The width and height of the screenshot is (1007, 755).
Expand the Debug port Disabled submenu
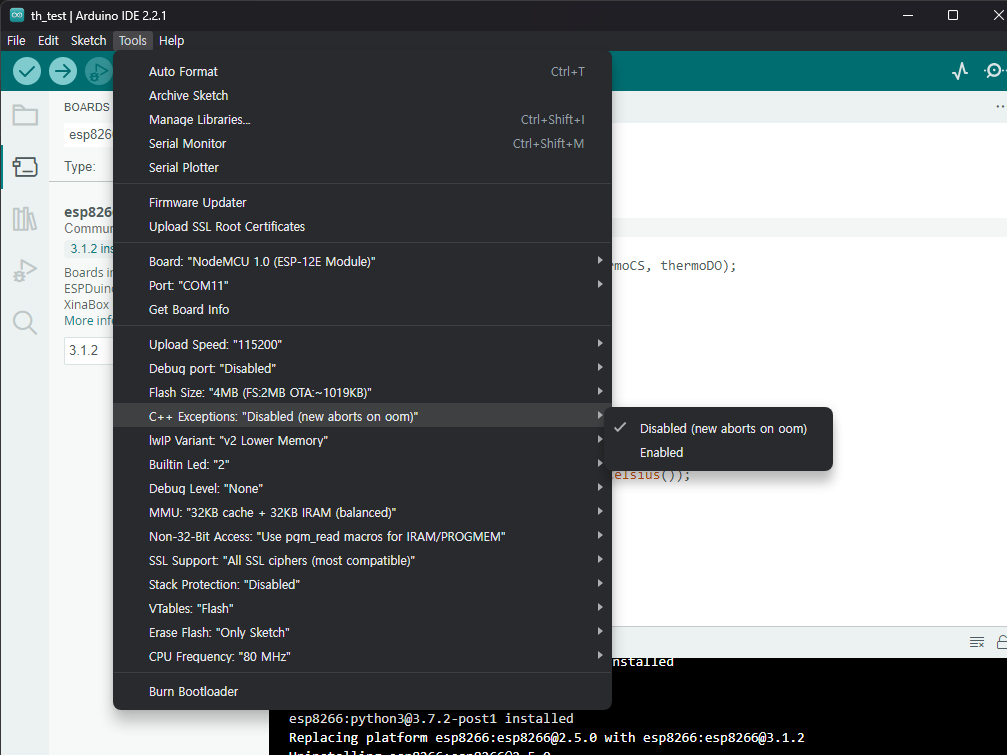[x=362, y=369]
